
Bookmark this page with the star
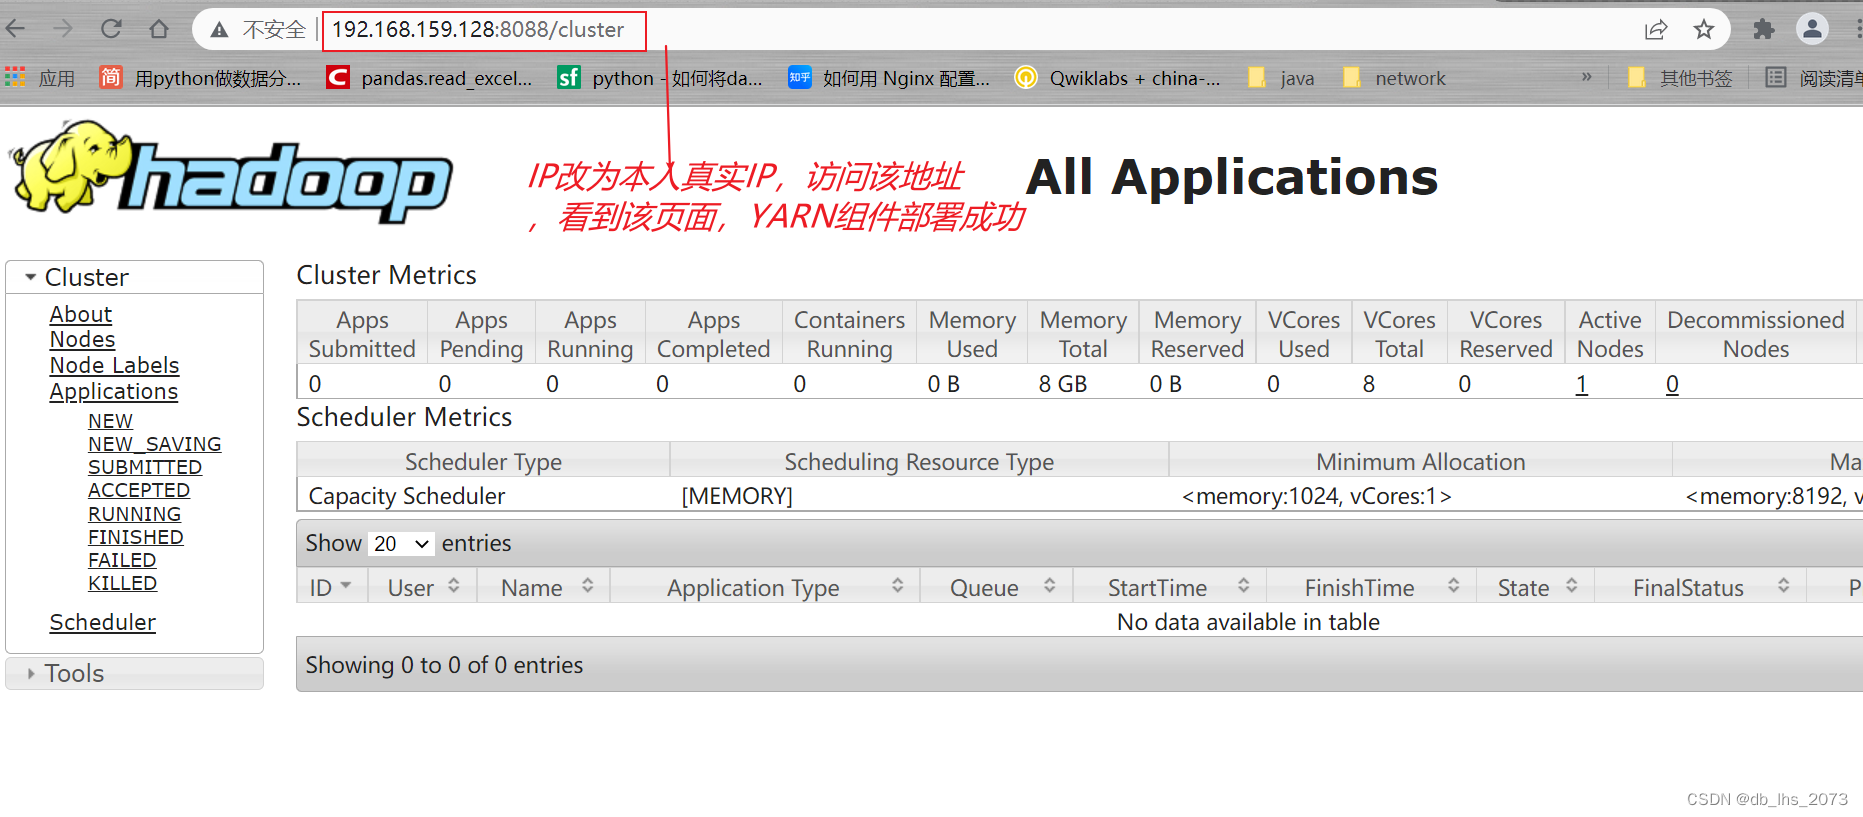(x=1704, y=30)
